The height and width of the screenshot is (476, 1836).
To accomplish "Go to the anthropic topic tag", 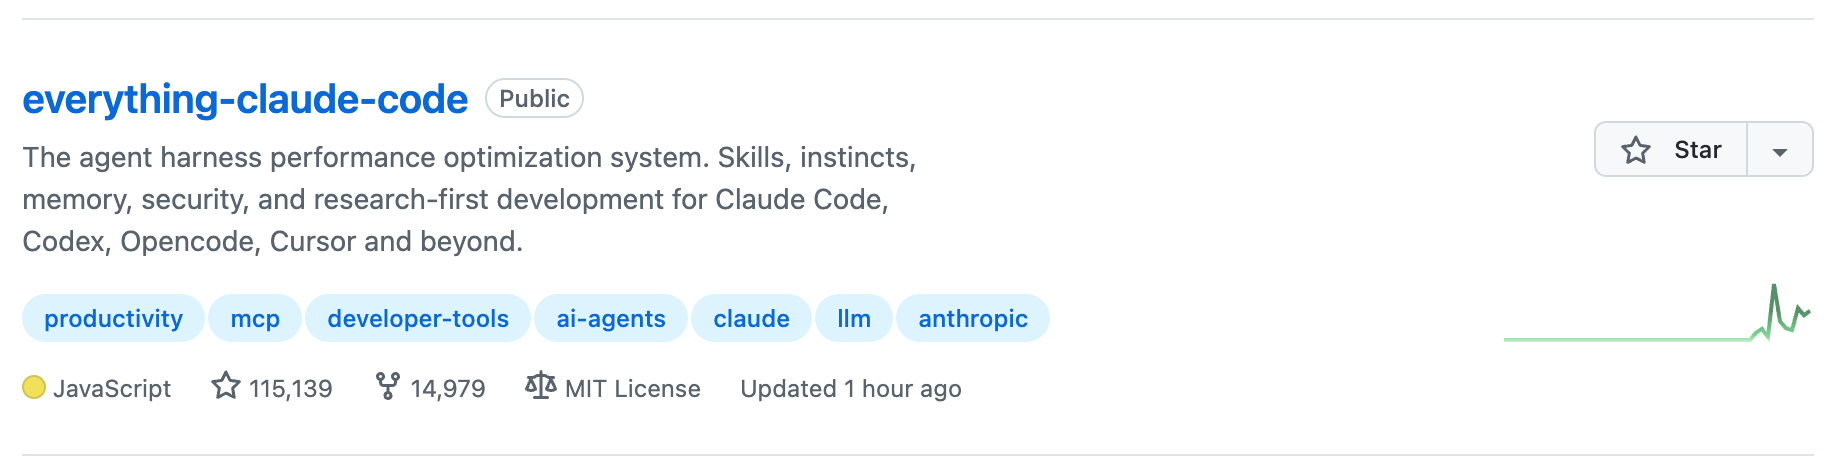I will tap(973, 319).
